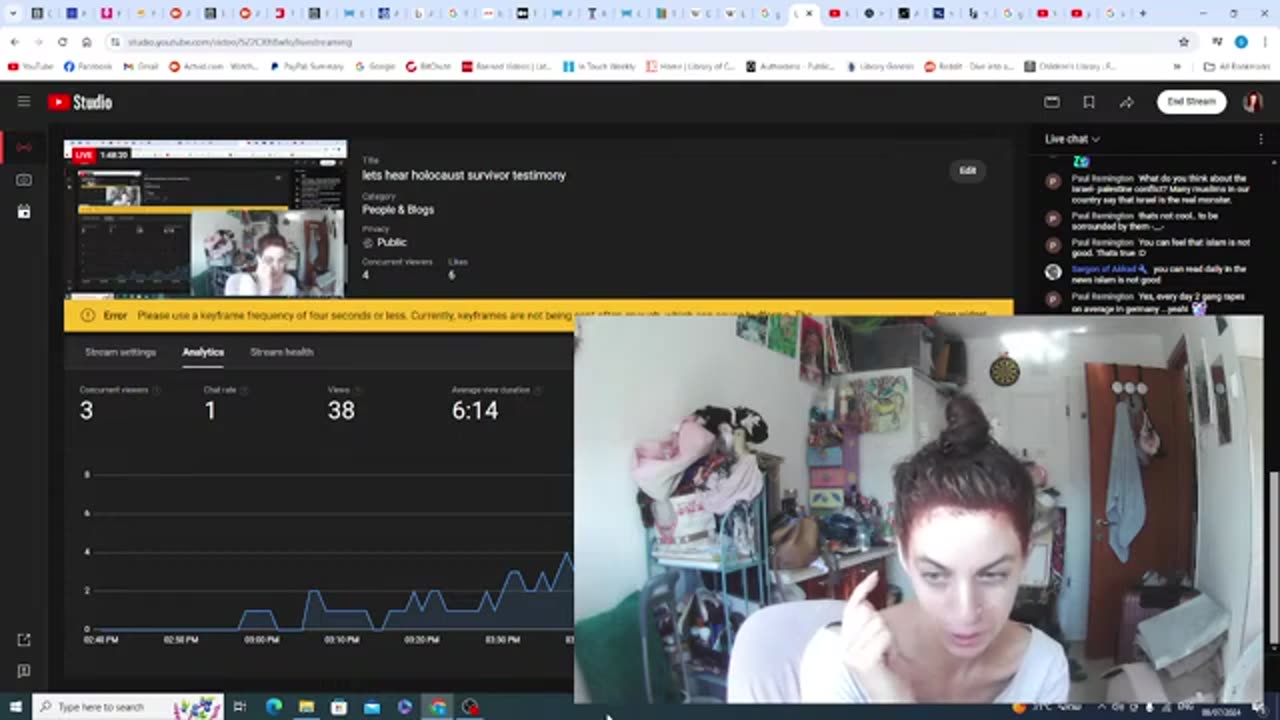1280x720 pixels.
Task: Open the BitChute bookmark
Action: pos(428,66)
